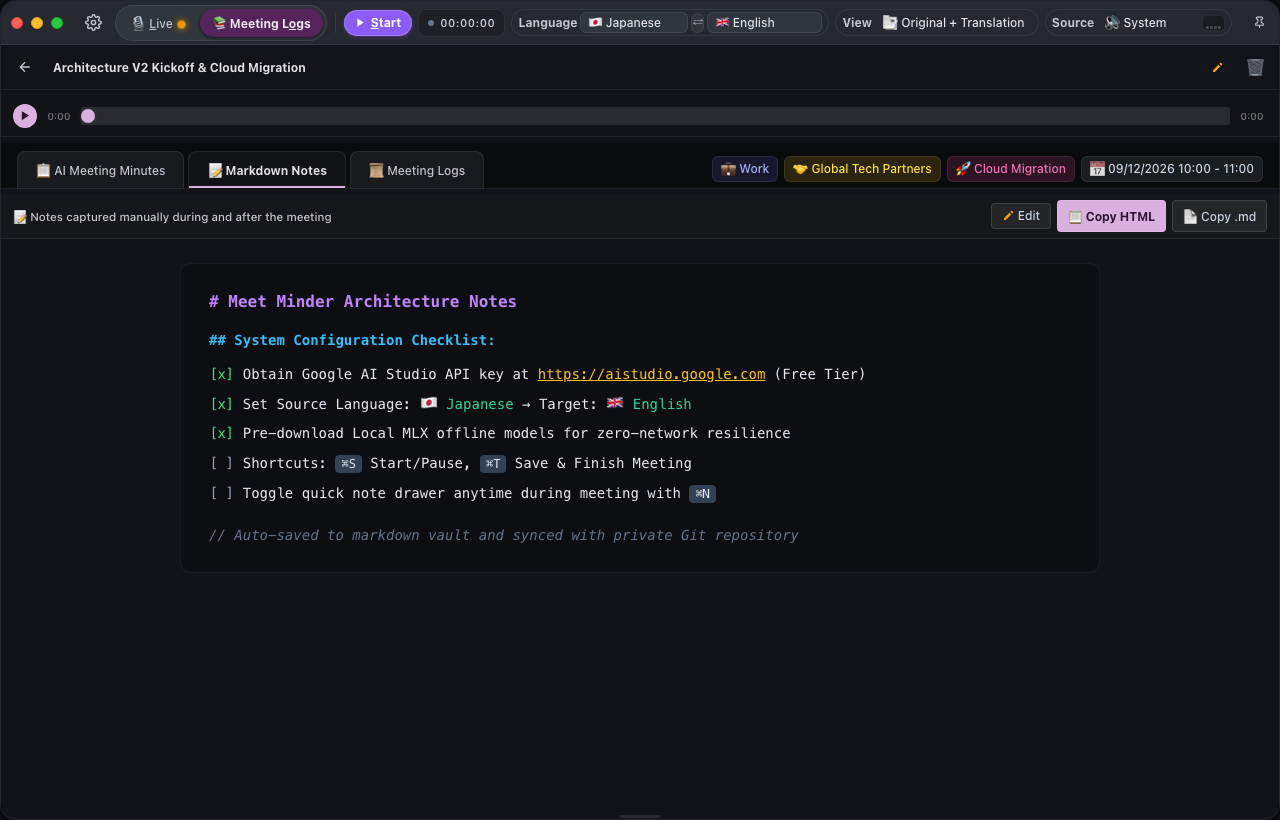Swap source and target languages
The image size is (1280, 820).
point(697,23)
